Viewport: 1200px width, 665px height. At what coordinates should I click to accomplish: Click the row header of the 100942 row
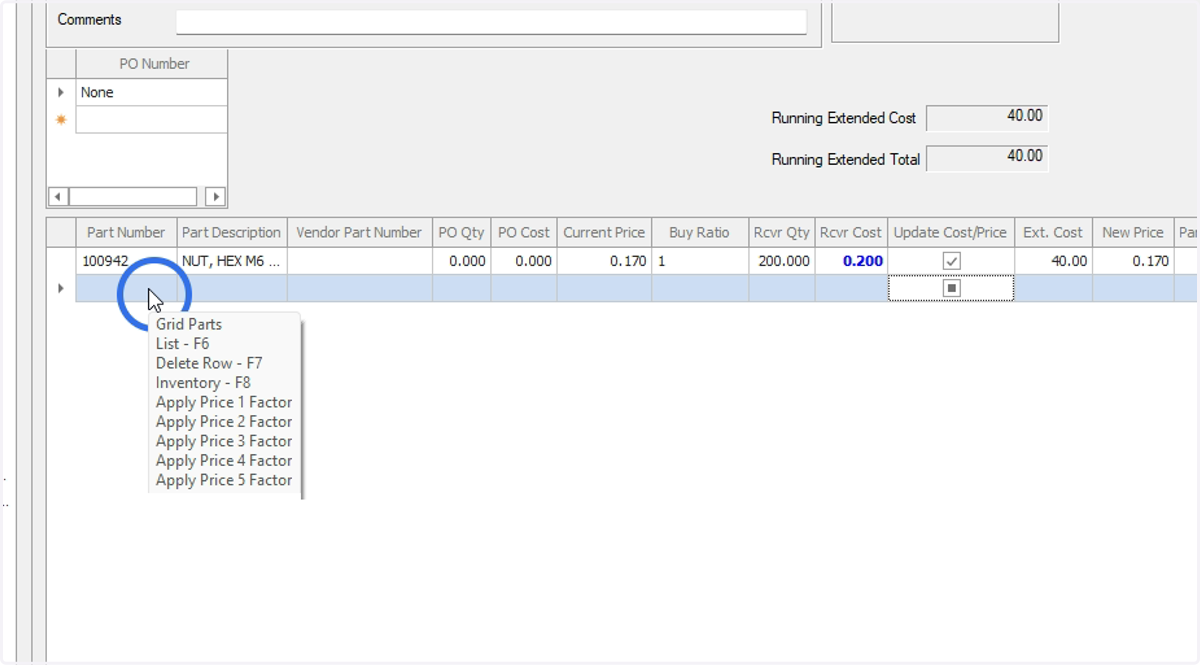pos(61,261)
